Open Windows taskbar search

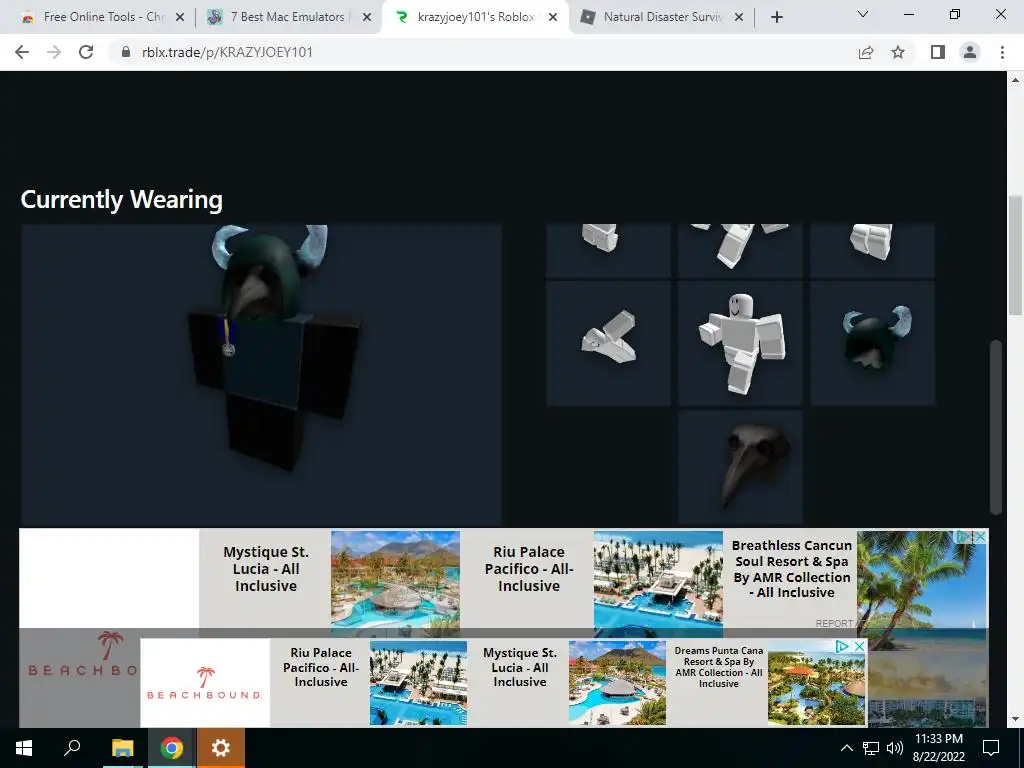[72, 748]
